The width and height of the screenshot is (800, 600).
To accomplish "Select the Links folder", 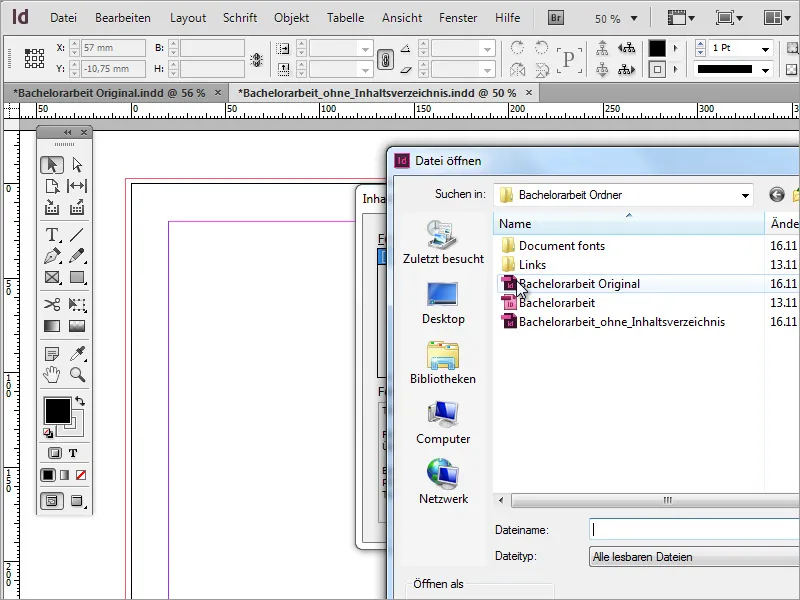I will click(523, 265).
